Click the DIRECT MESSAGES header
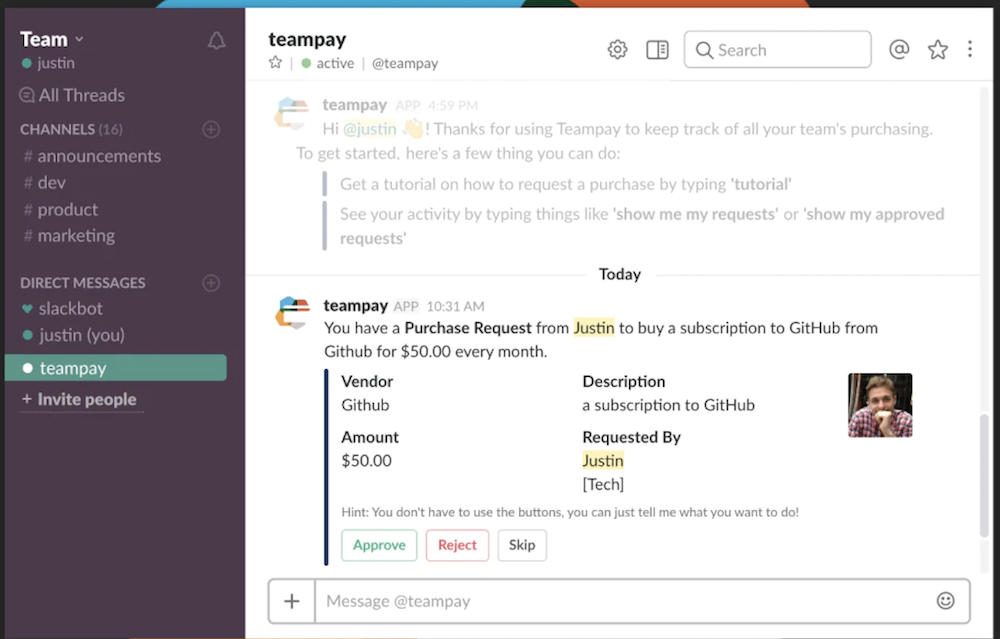1000x639 pixels. pos(83,283)
